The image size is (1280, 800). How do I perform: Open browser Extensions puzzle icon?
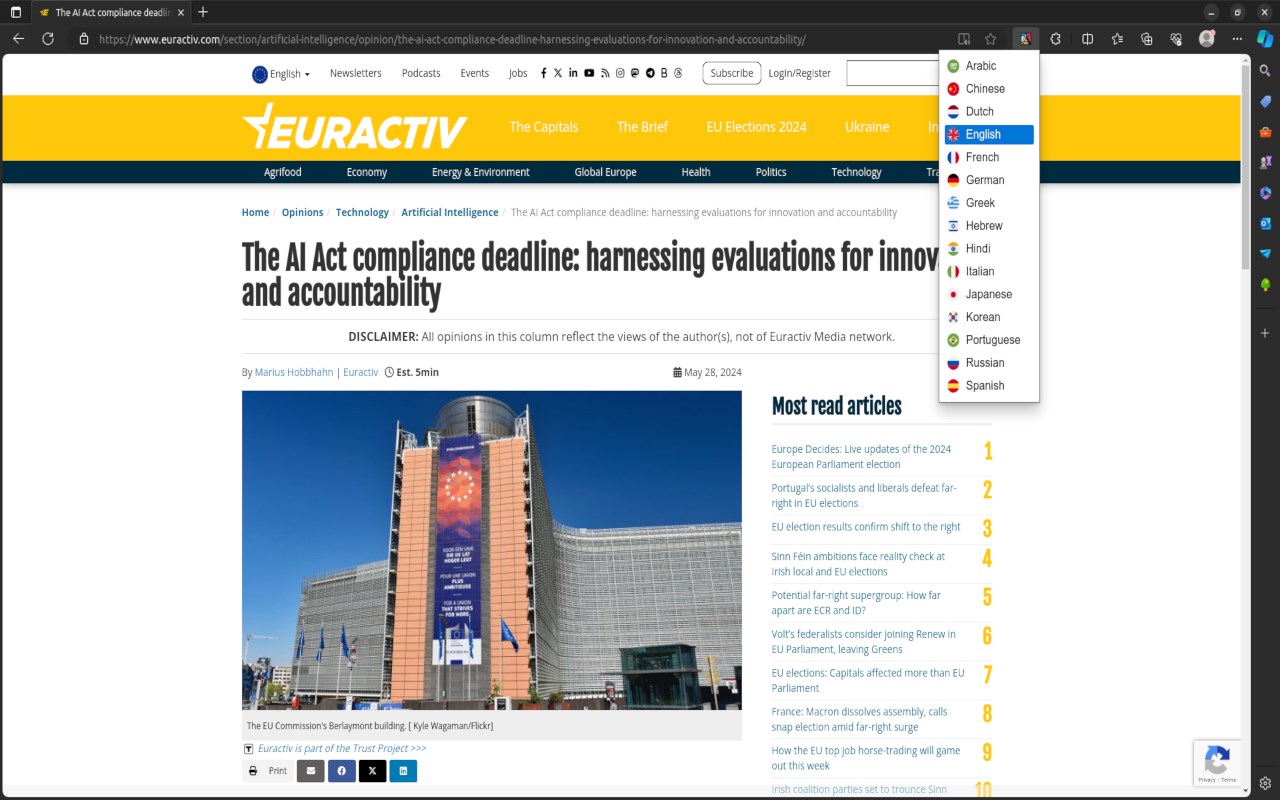point(1056,39)
